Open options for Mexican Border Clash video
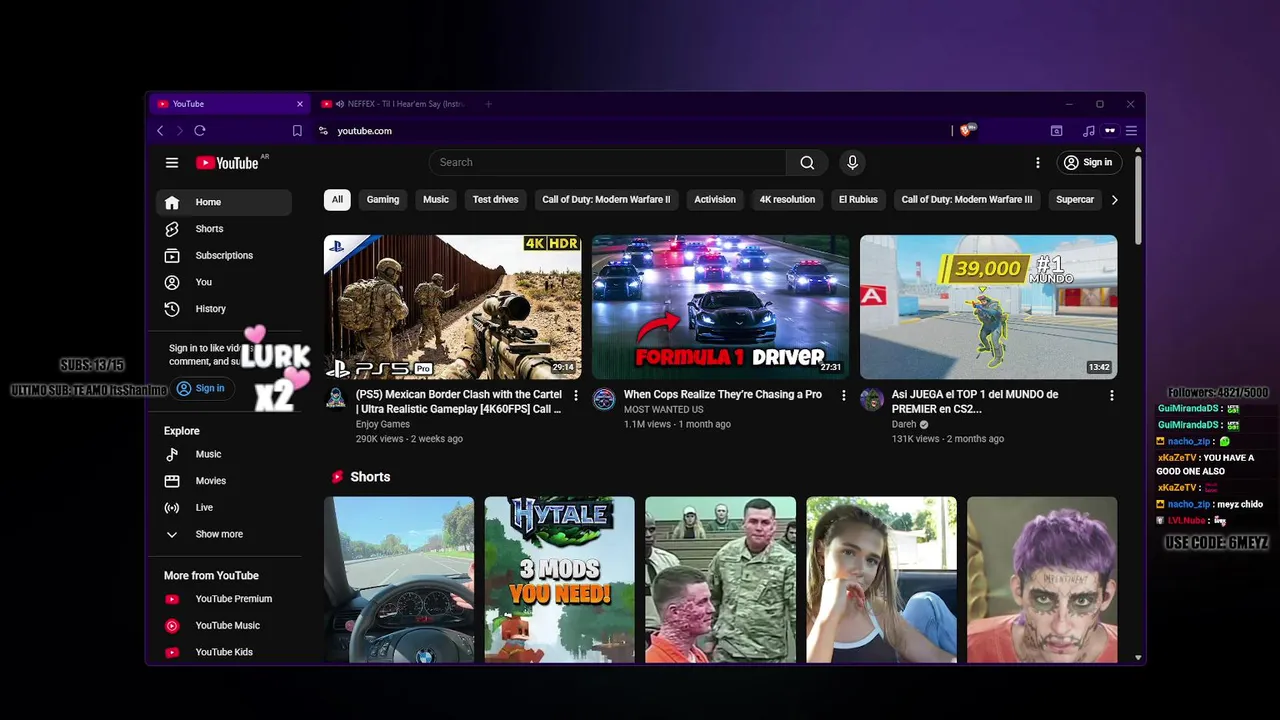 pyautogui.click(x=576, y=396)
